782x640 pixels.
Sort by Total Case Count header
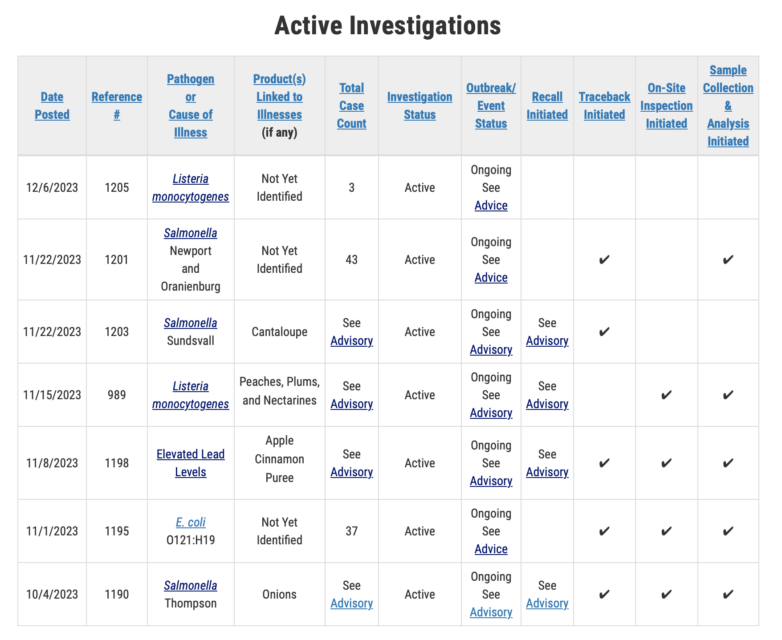pyautogui.click(x=352, y=106)
